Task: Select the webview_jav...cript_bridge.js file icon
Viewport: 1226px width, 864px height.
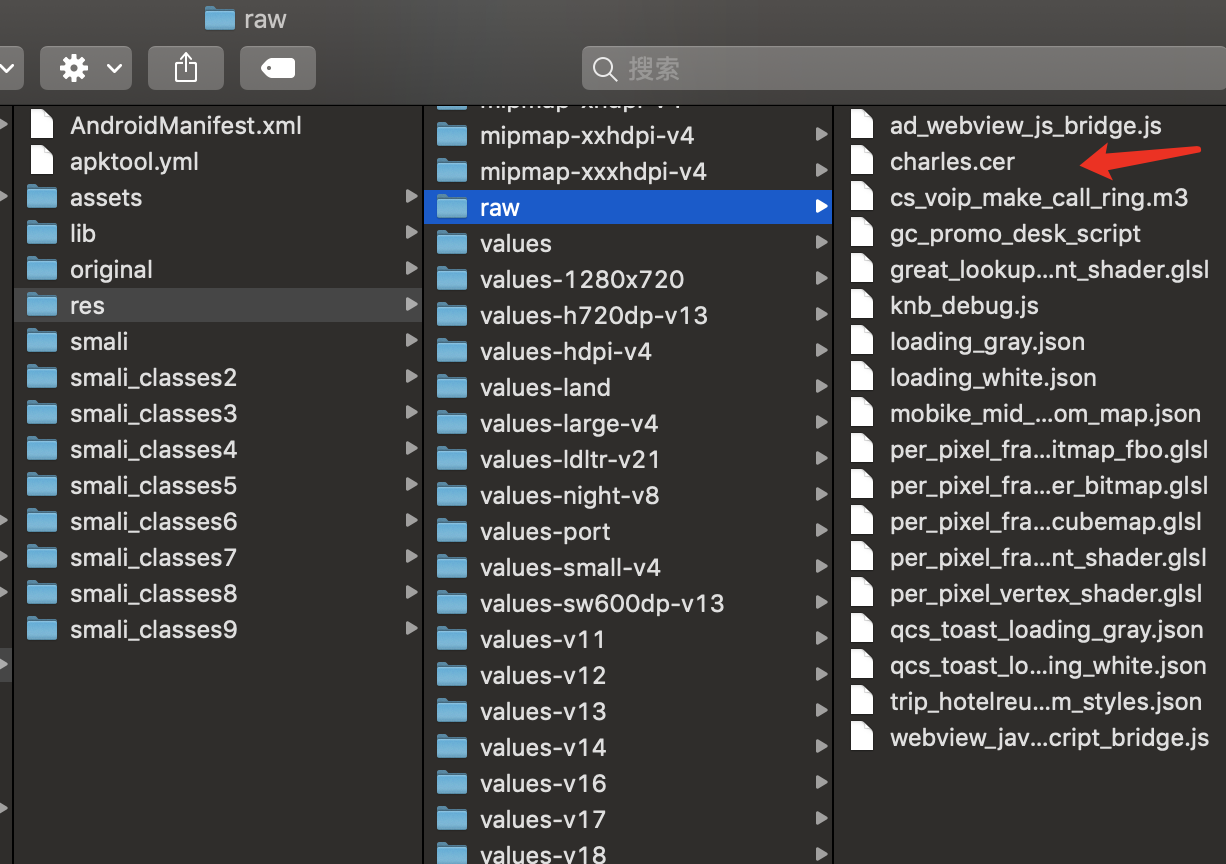Action: (862, 737)
